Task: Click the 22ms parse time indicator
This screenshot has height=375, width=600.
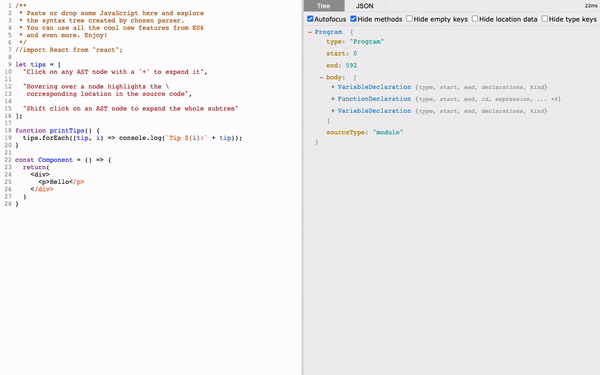Action: pyautogui.click(x=591, y=6)
